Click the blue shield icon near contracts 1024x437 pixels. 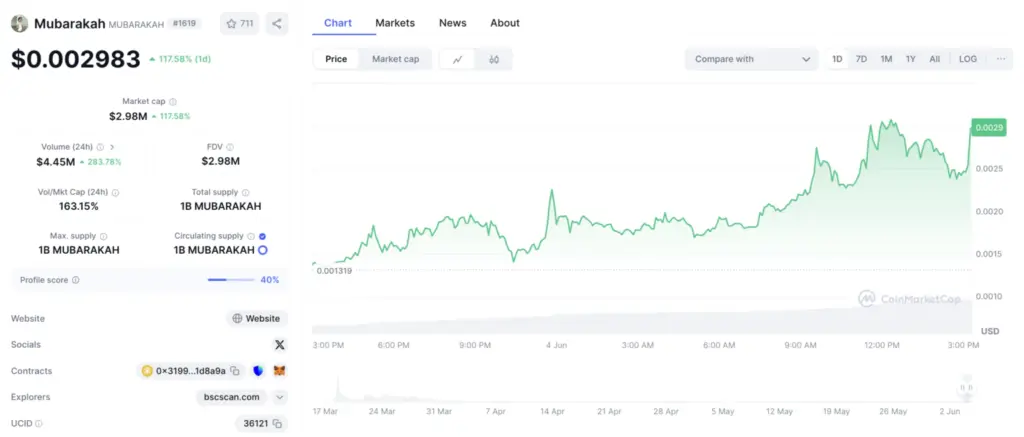click(258, 371)
